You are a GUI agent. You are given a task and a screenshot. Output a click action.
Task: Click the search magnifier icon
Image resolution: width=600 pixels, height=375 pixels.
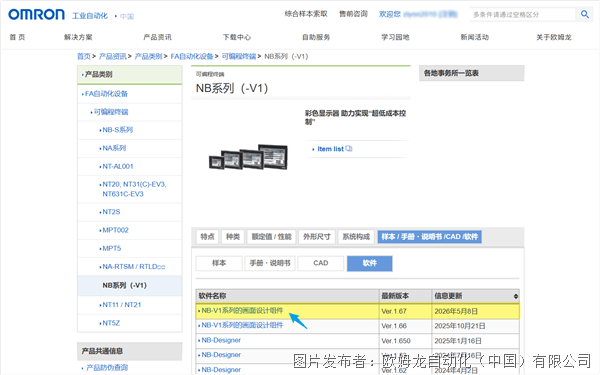click(x=584, y=15)
